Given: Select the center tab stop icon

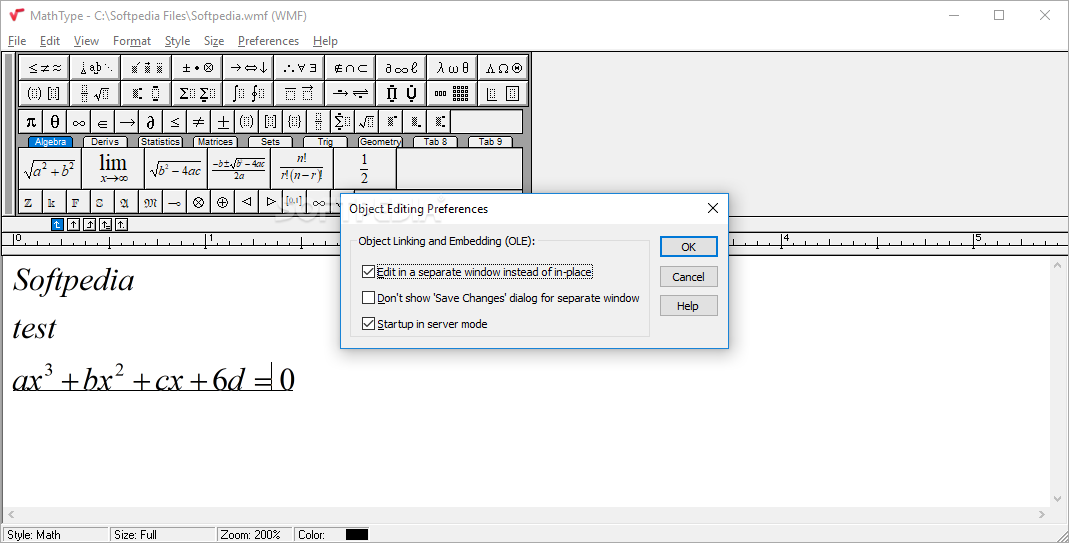Looking at the screenshot, I should coord(74,224).
